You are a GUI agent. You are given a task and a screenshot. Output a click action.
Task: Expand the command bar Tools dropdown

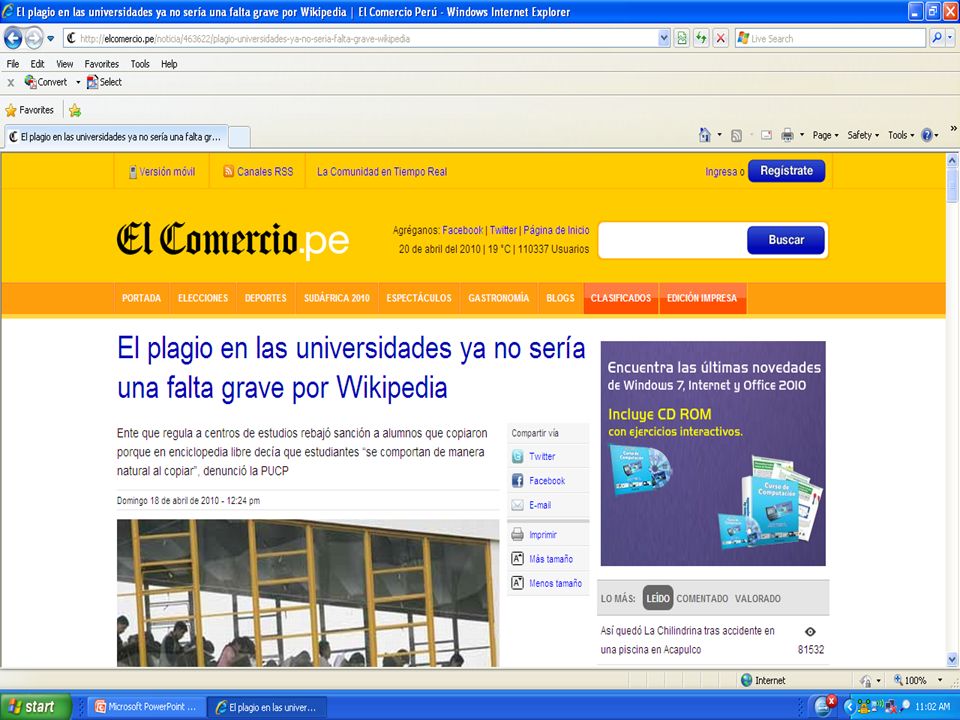click(901, 135)
